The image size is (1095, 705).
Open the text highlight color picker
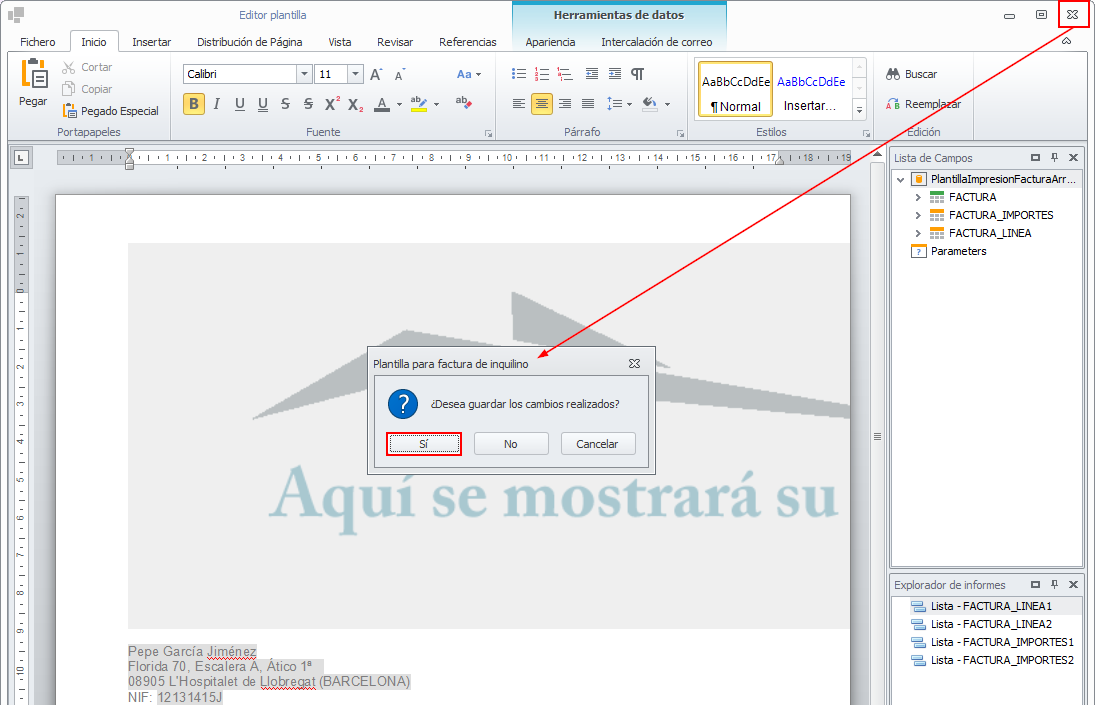pos(436,104)
